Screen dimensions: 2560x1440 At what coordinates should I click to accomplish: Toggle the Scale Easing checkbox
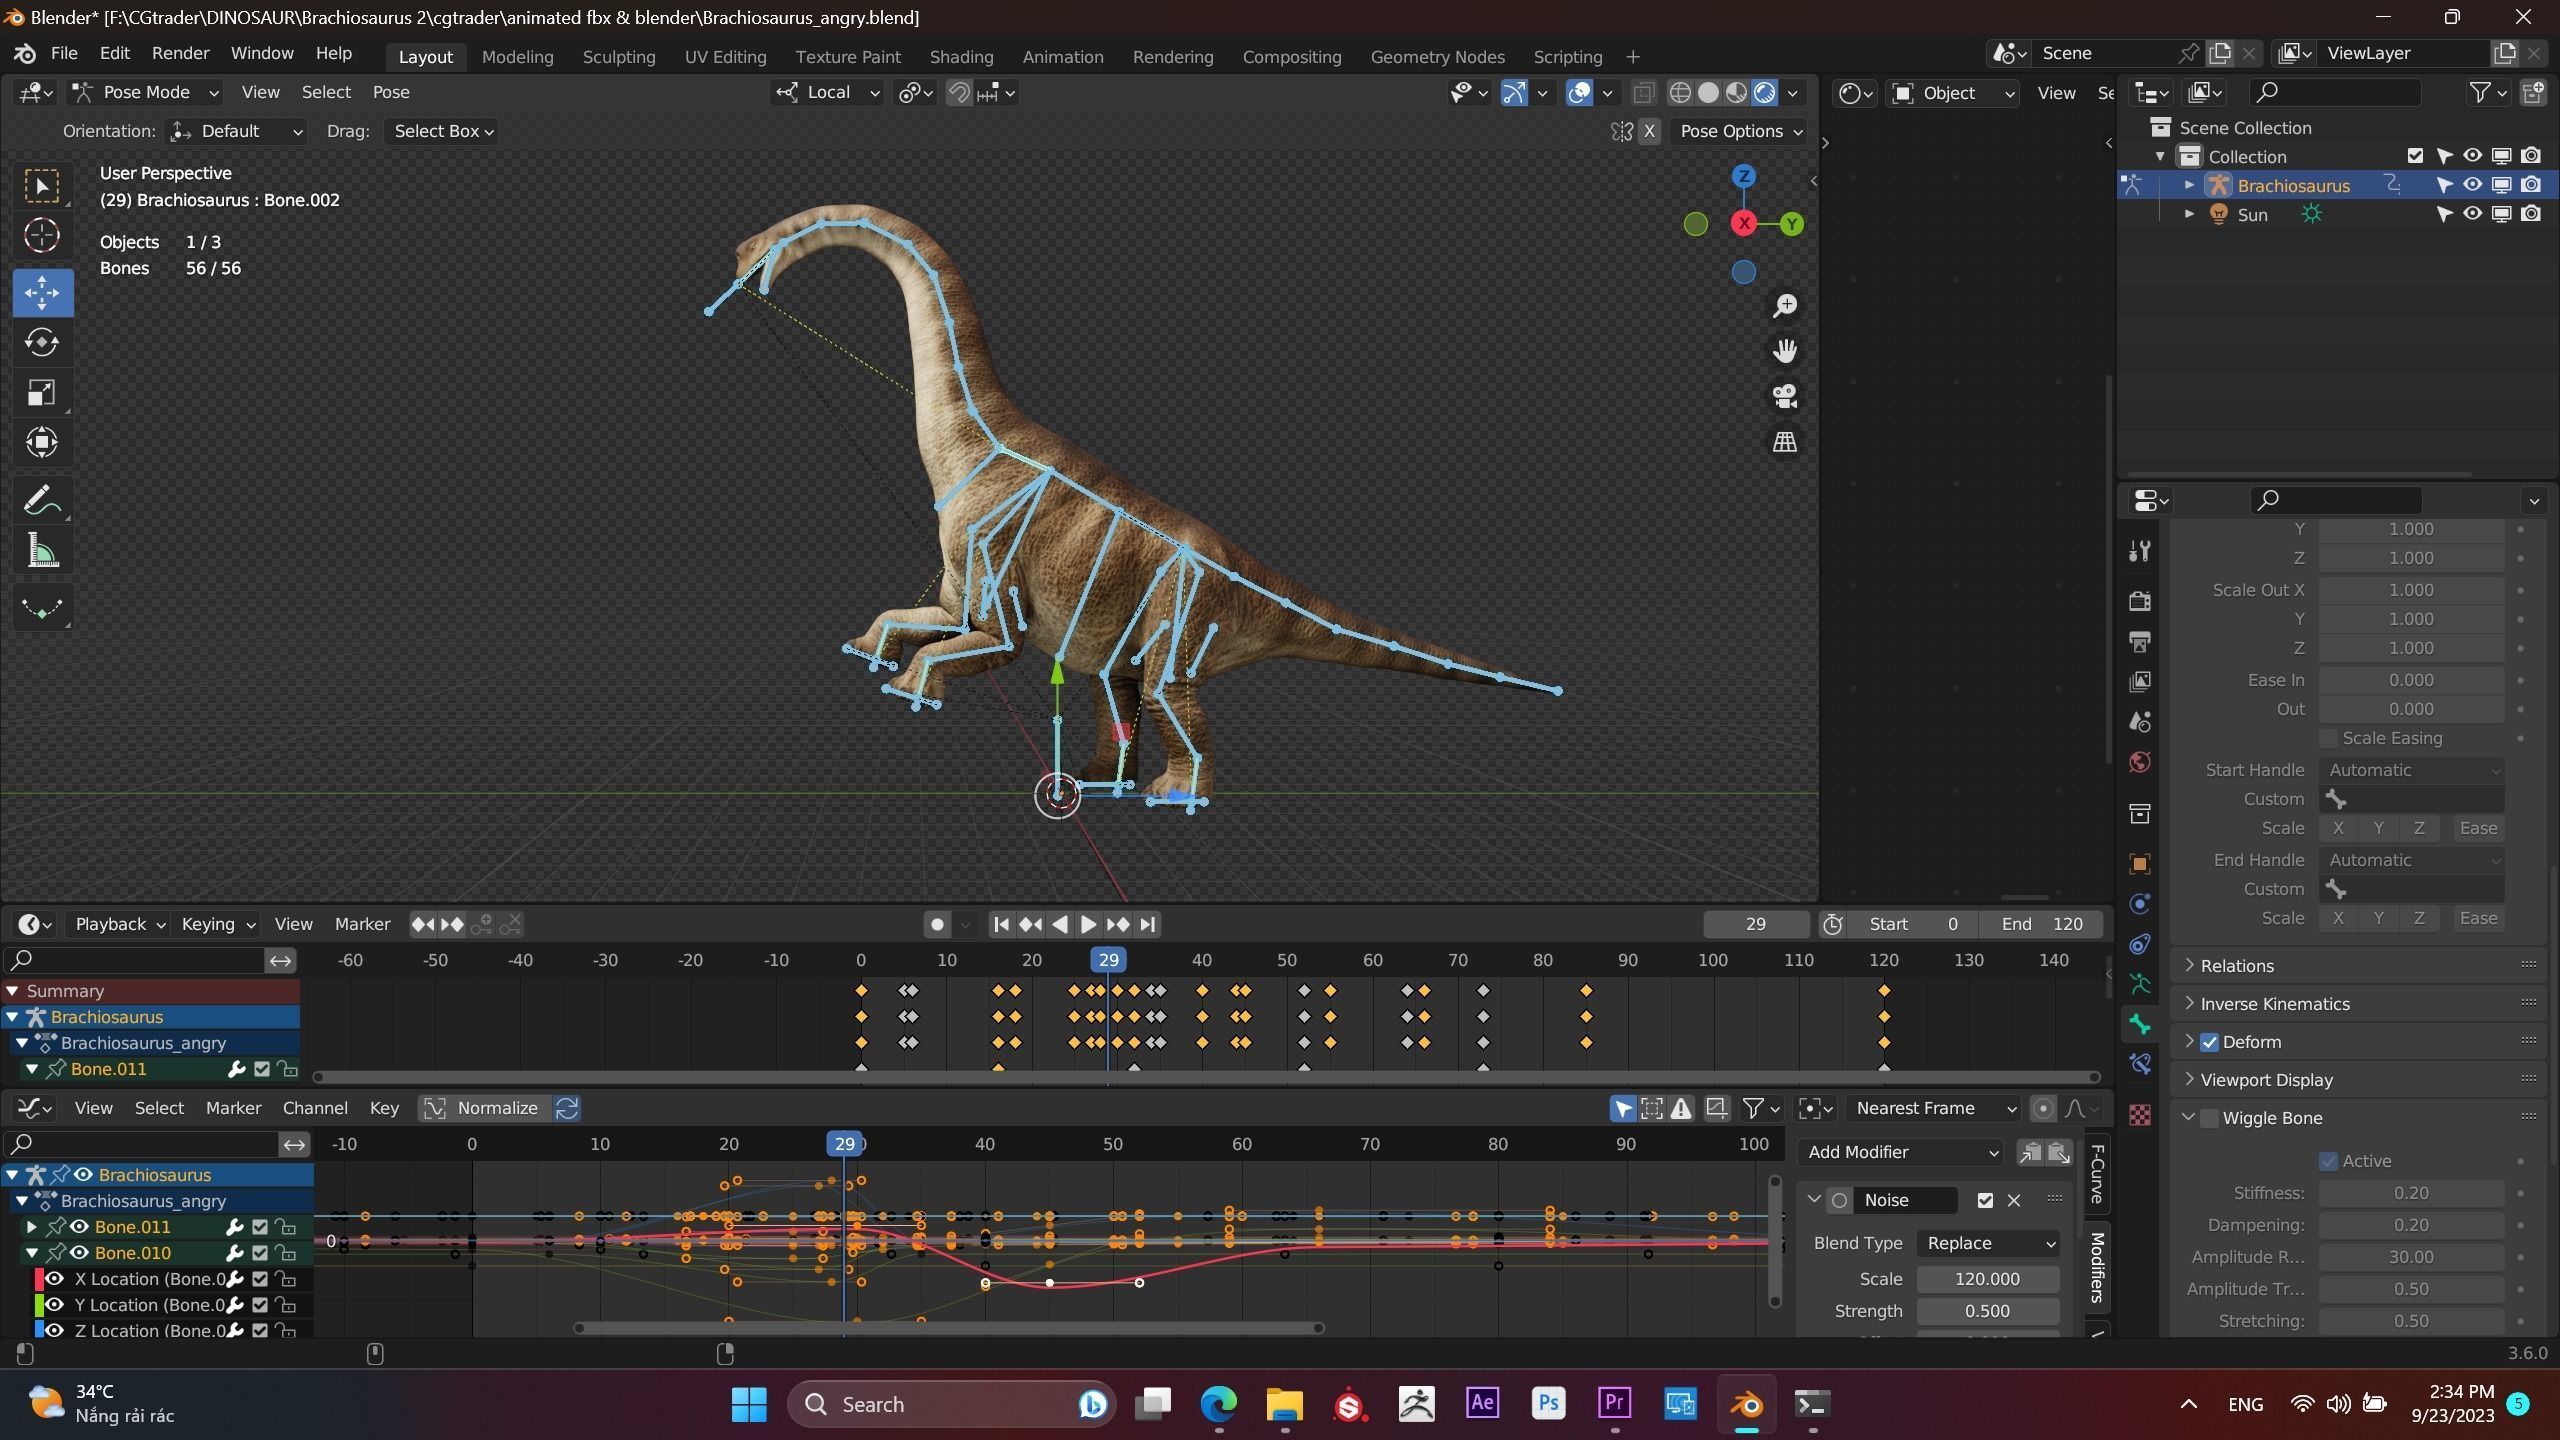click(2328, 738)
